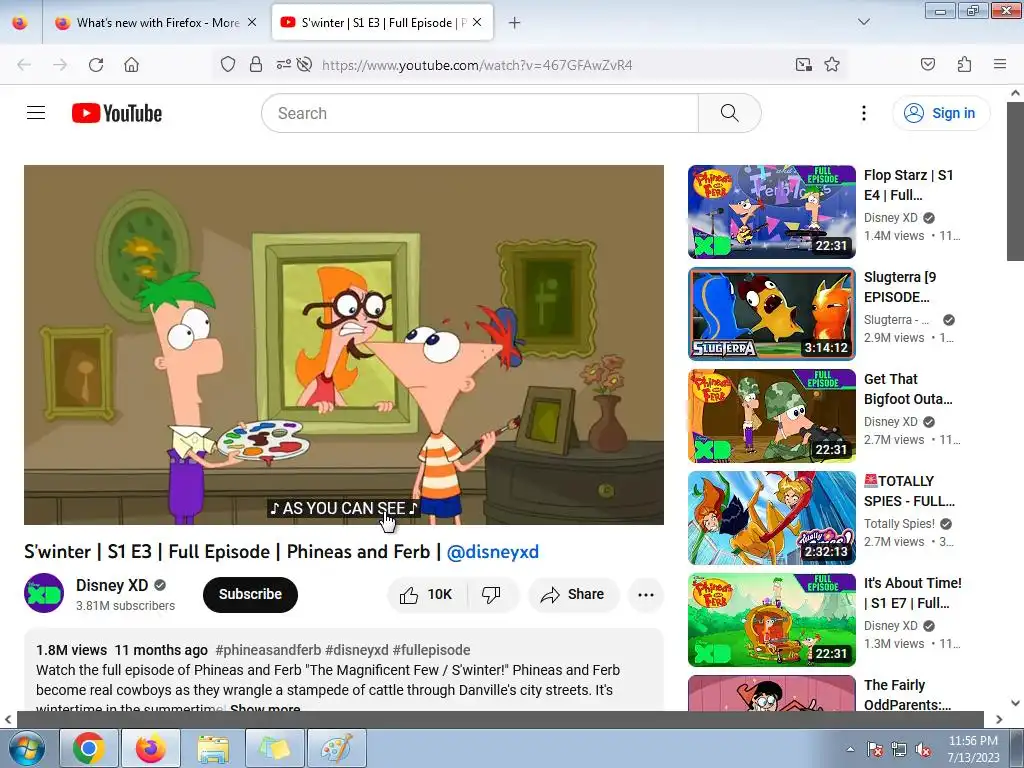The height and width of the screenshot is (768, 1024).
Task: Click vertical scrollbar up arrow
Action: (x=1015, y=93)
